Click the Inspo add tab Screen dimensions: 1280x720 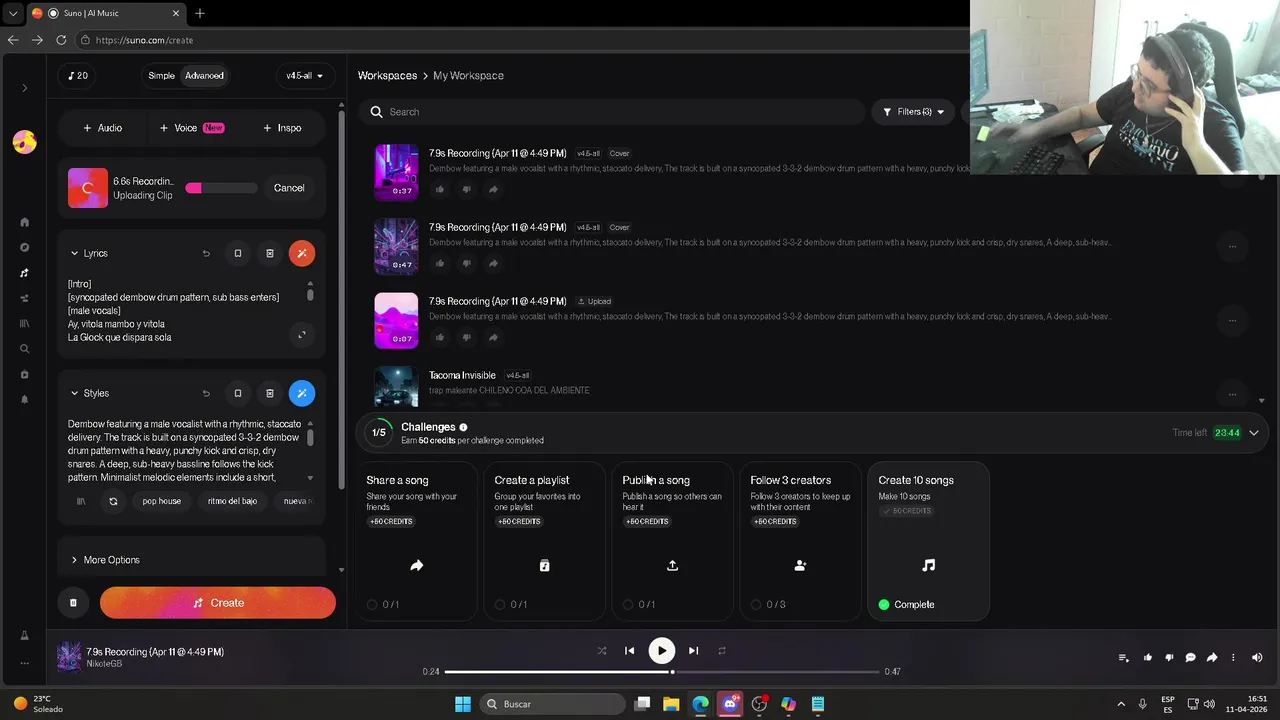point(282,128)
